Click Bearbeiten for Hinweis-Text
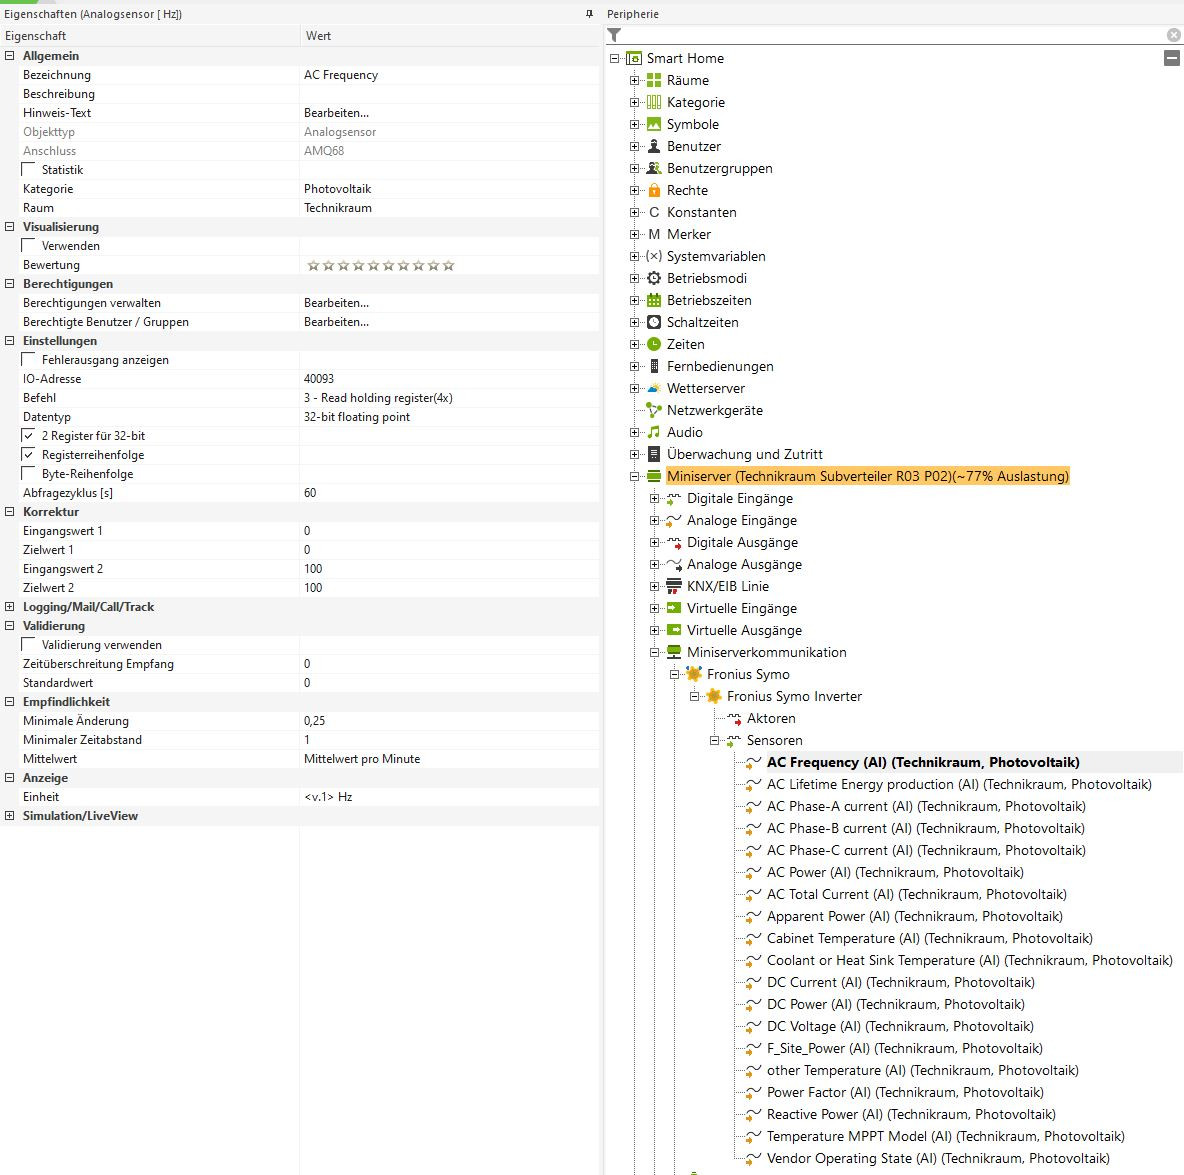The height and width of the screenshot is (1175, 1184). point(336,113)
